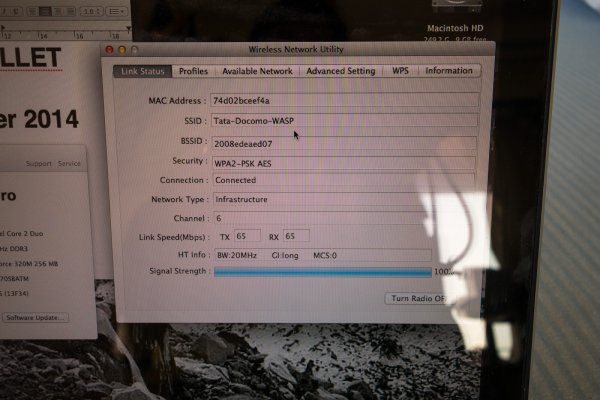This screenshot has width=600, height=400.
Task: Select the justify alignment icon in document toolbar
Action: point(70,11)
